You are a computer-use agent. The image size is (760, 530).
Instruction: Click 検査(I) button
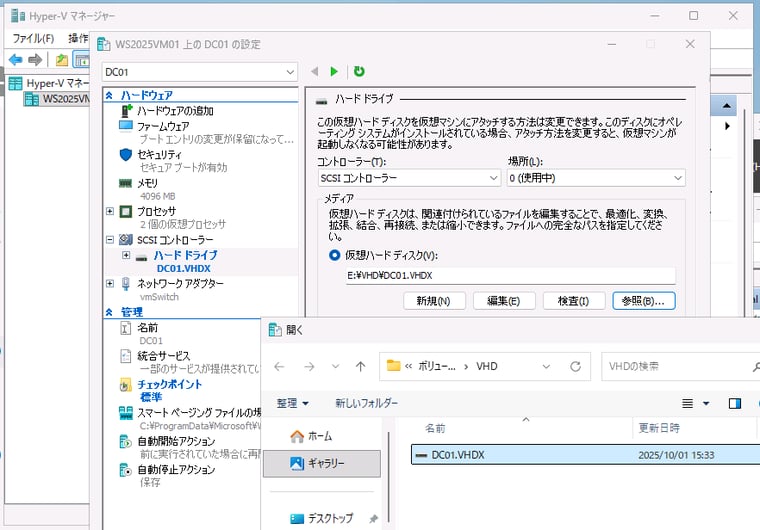coord(573,301)
